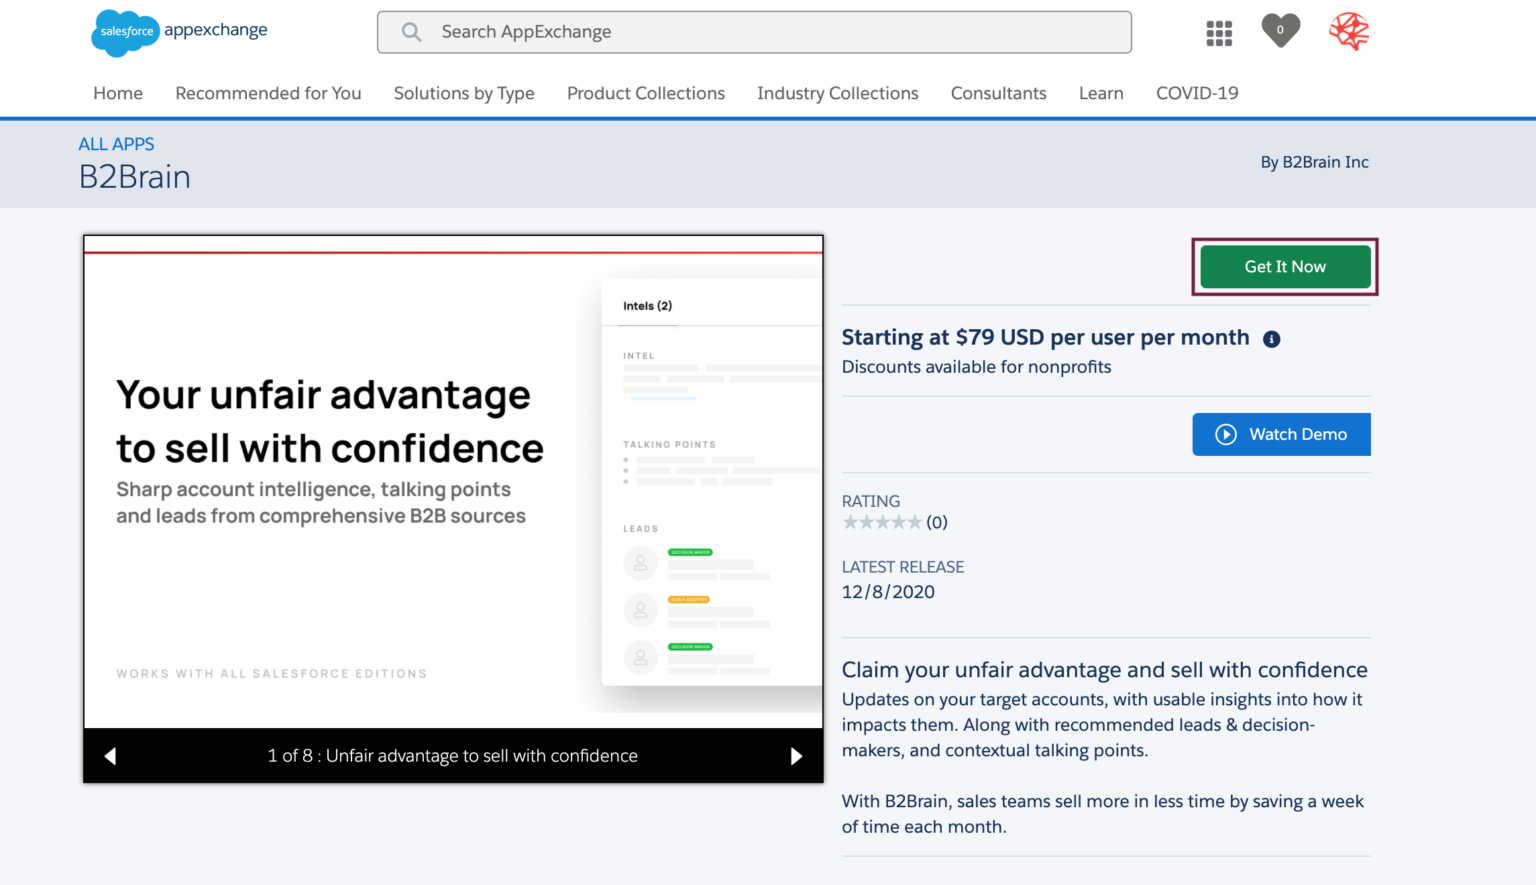Click the B2Brain red brain logo
This screenshot has width=1536, height=885.
[1349, 31]
